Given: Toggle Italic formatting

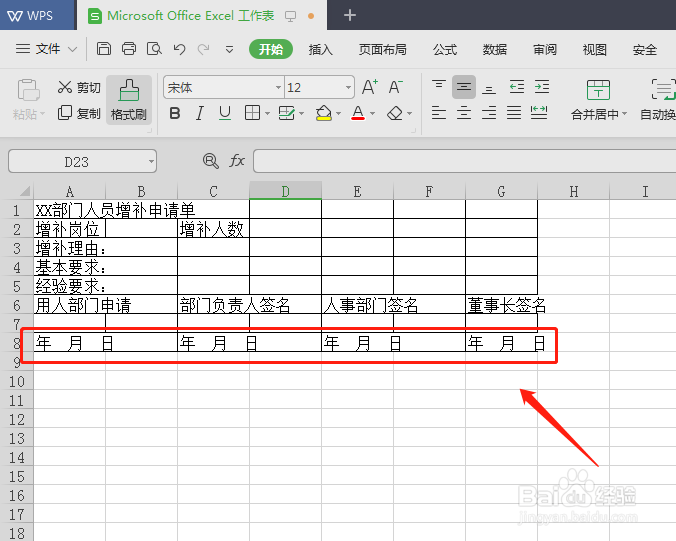Looking at the screenshot, I should coord(200,113).
